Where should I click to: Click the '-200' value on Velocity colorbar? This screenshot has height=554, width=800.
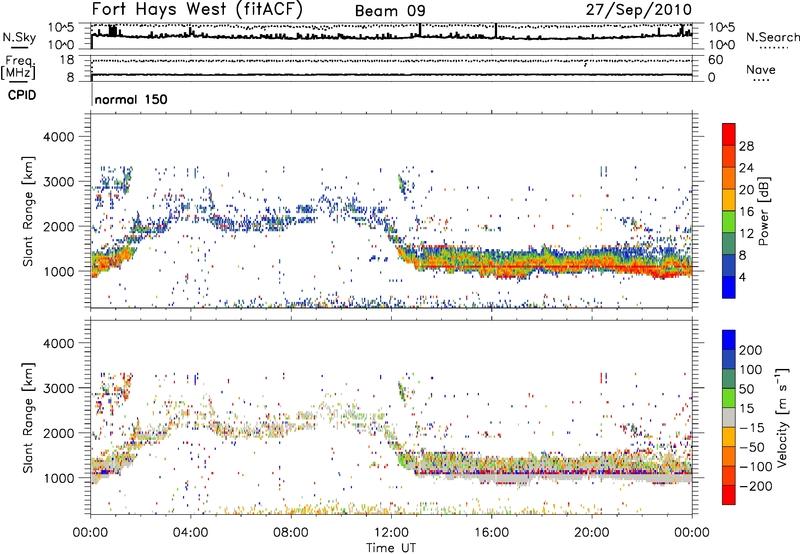pyautogui.click(x=755, y=486)
